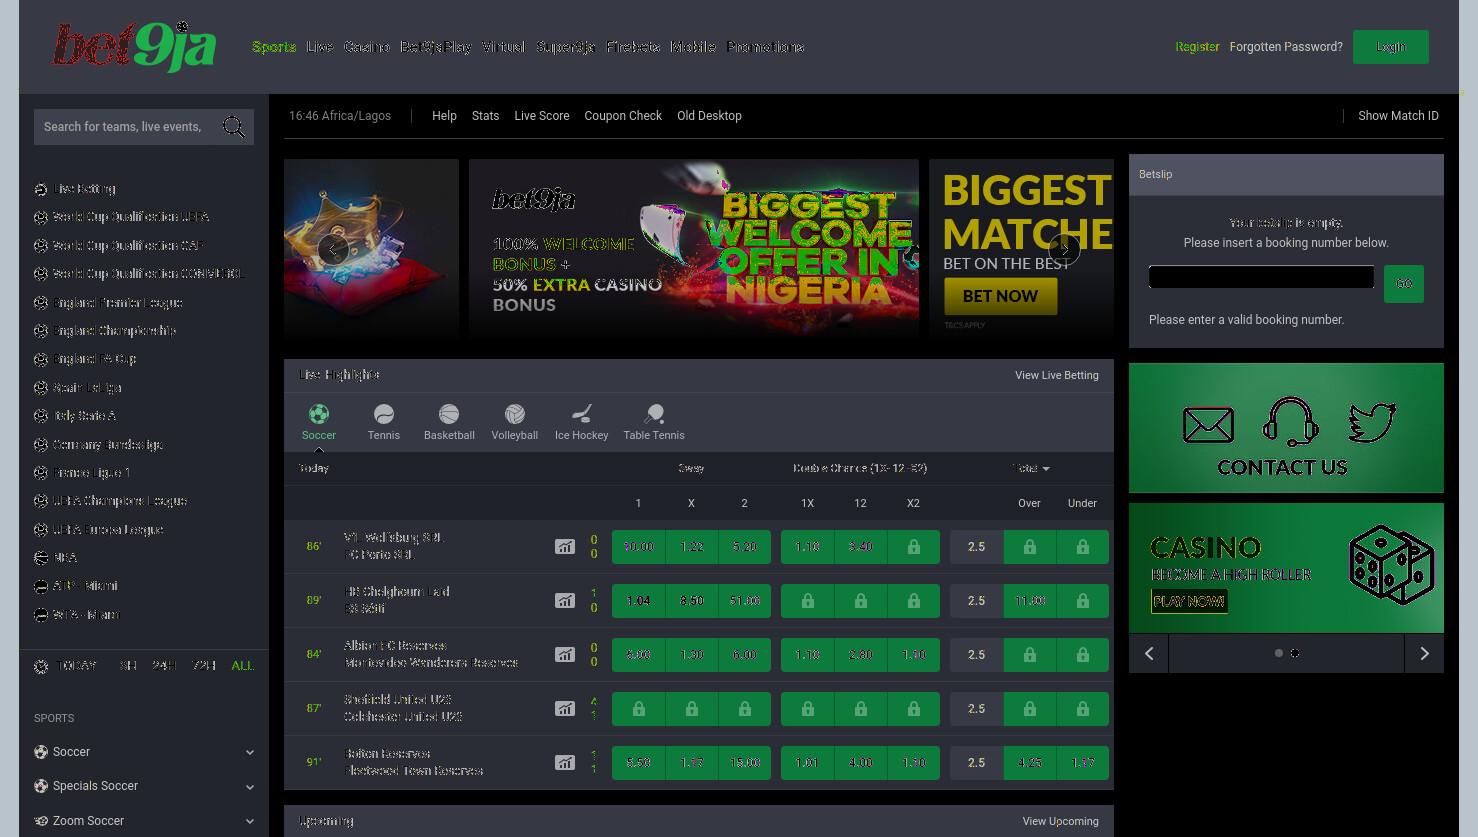Viewport: 1478px width, 837px height.
Task: Open Mobile in top navigation
Action: point(693,47)
